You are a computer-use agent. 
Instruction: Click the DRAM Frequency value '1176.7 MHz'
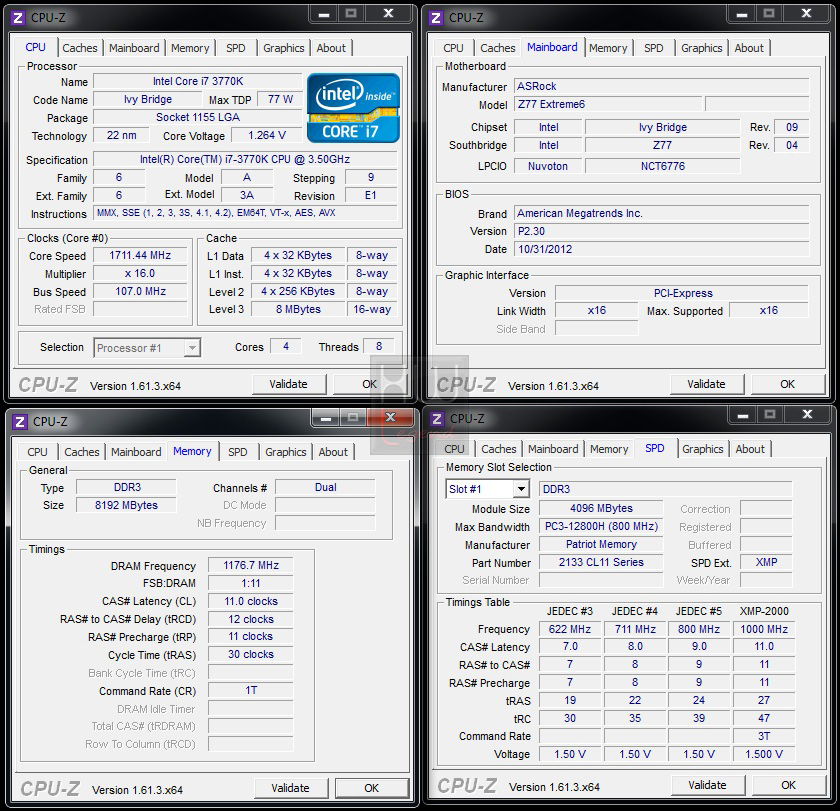pos(251,565)
